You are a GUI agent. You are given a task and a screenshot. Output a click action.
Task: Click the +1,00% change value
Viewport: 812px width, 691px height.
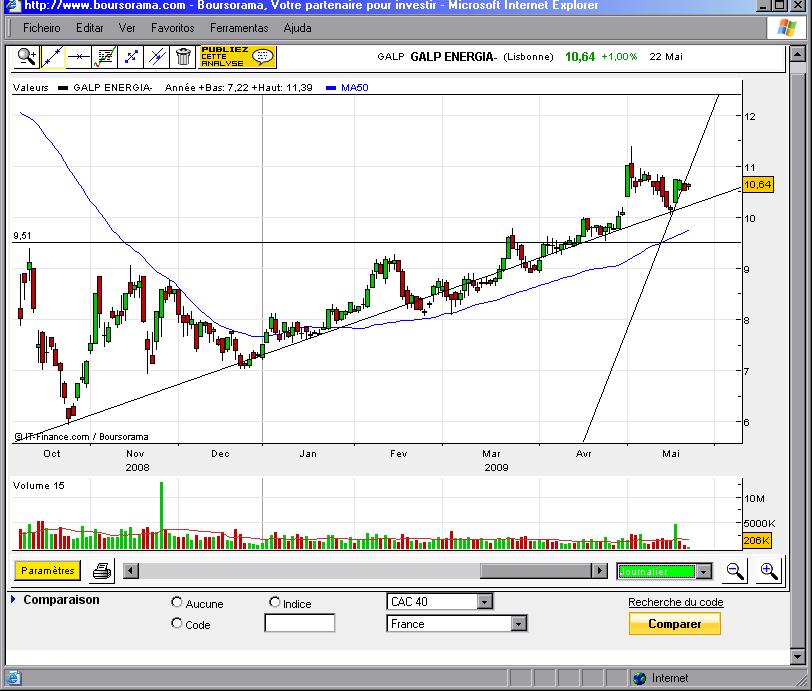[619, 56]
